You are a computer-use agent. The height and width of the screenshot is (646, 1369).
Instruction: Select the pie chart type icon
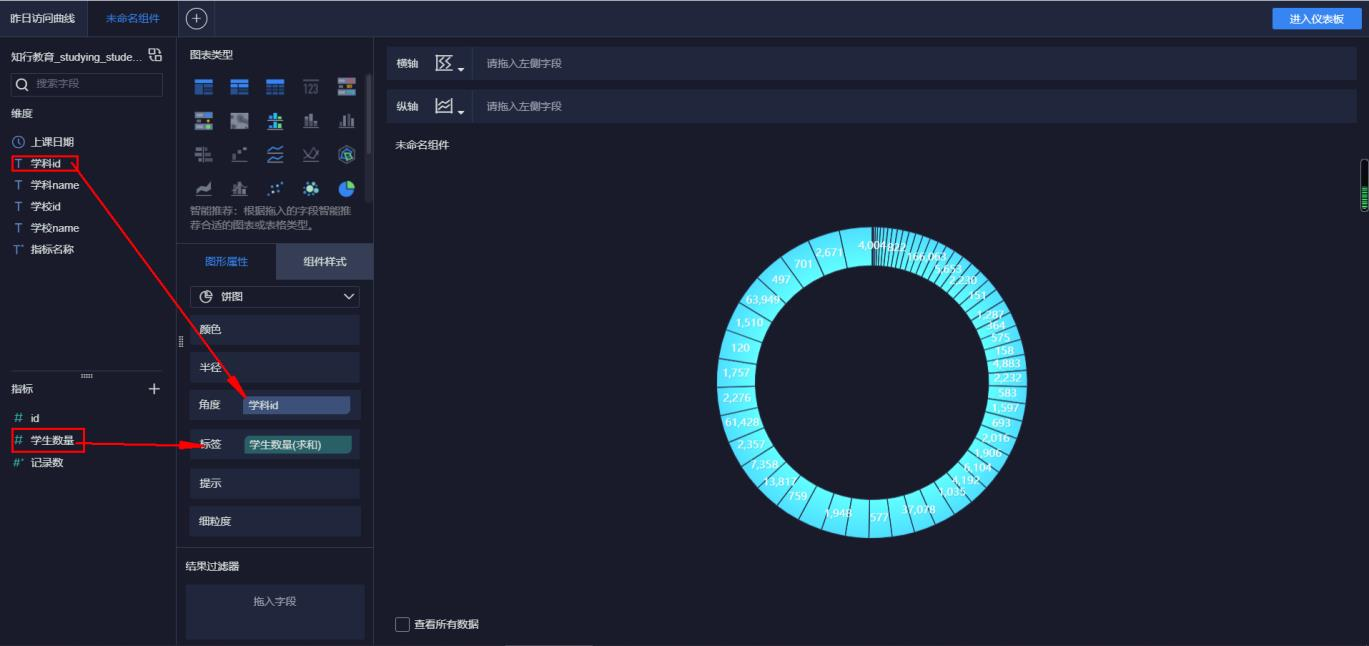click(344, 189)
